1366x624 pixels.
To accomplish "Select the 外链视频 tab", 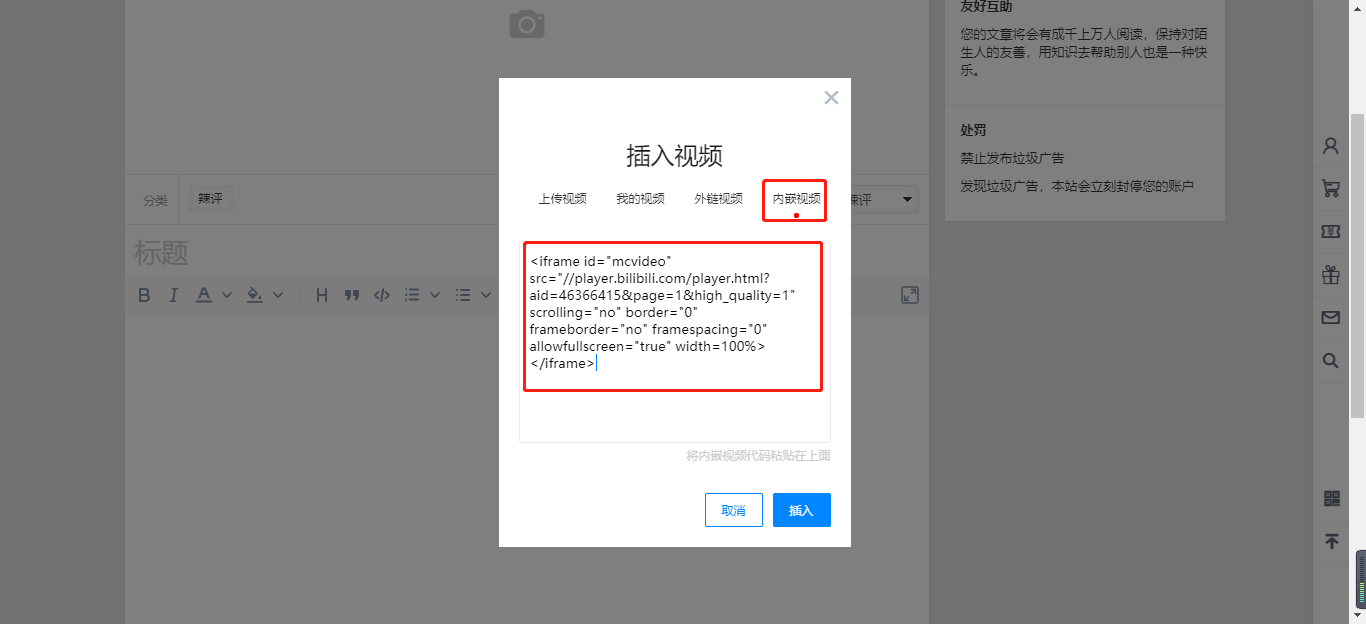I will click(x=718, y=199).
